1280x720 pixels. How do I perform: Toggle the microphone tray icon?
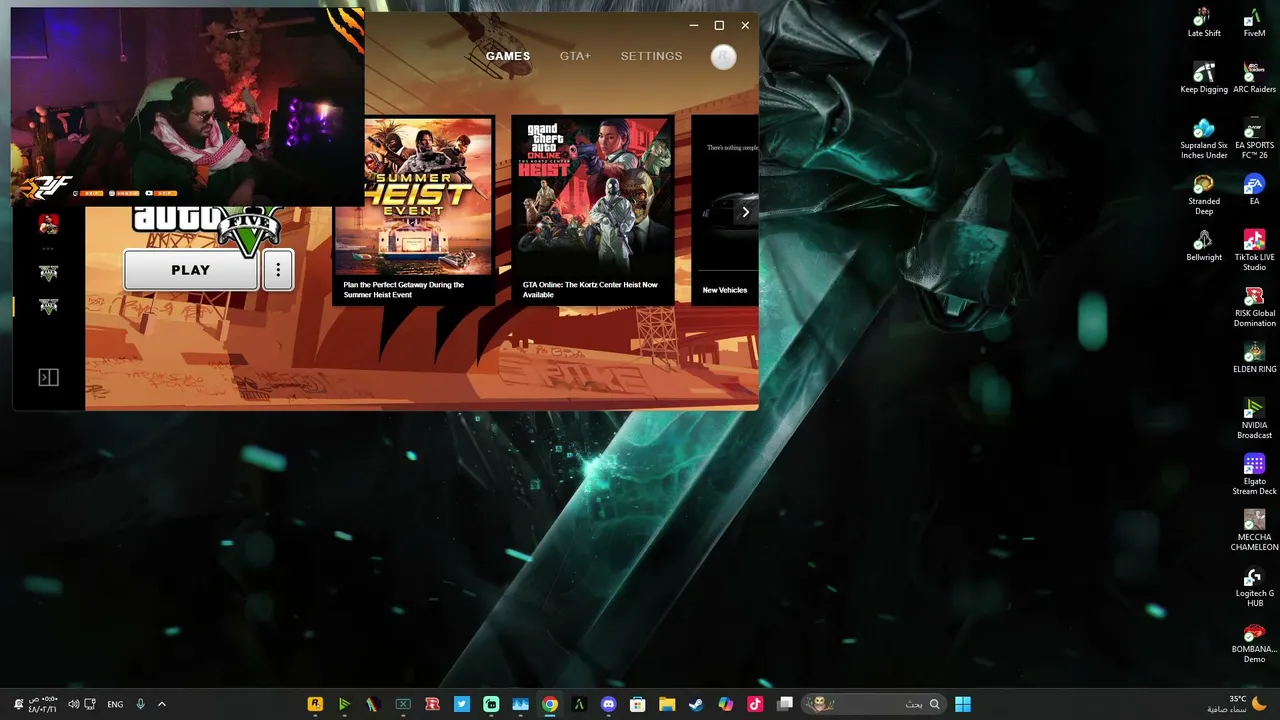click(140, 704)
